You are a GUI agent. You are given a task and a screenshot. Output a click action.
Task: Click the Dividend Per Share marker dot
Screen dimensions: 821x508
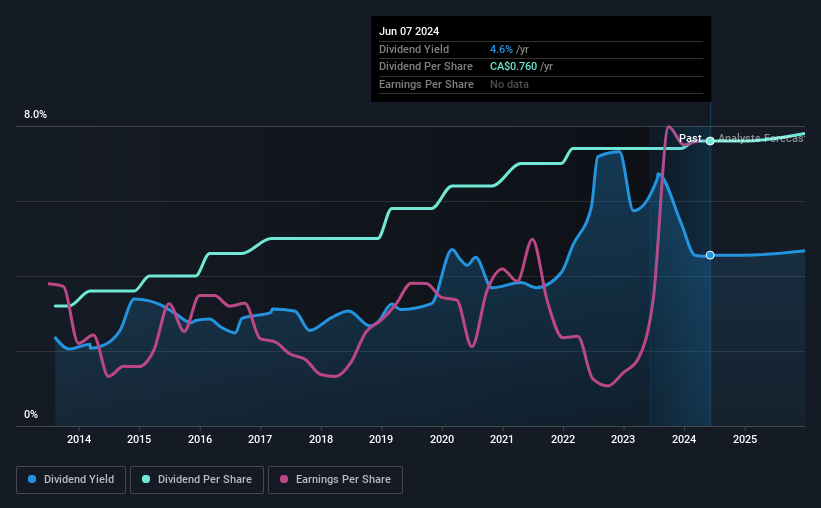tap(710, 141)
